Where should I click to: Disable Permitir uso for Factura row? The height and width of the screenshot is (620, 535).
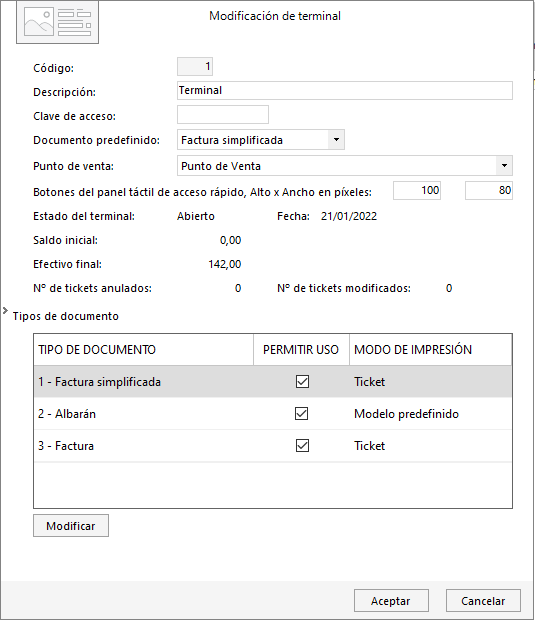[302, 446]
